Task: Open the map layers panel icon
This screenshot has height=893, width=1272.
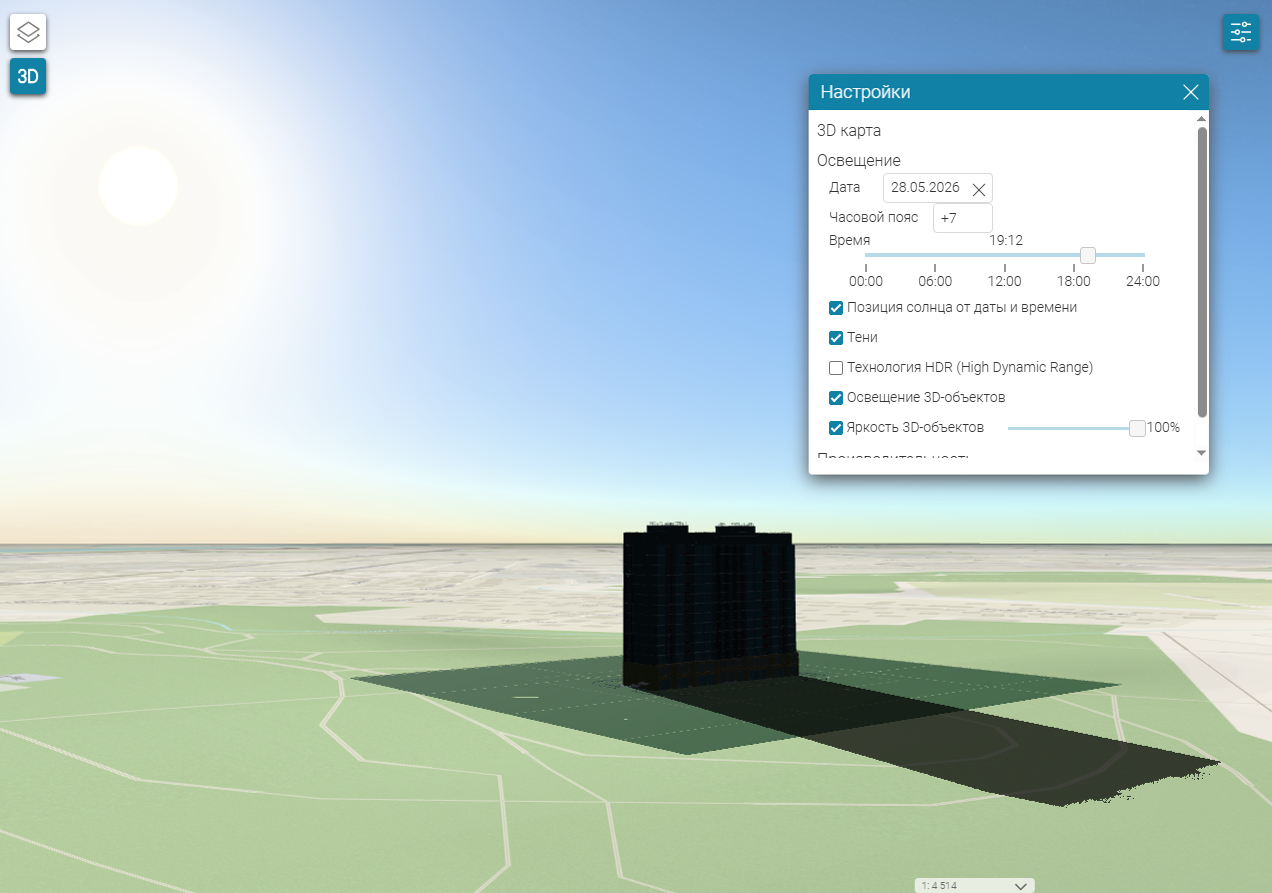Action: (x=28, y=33)
